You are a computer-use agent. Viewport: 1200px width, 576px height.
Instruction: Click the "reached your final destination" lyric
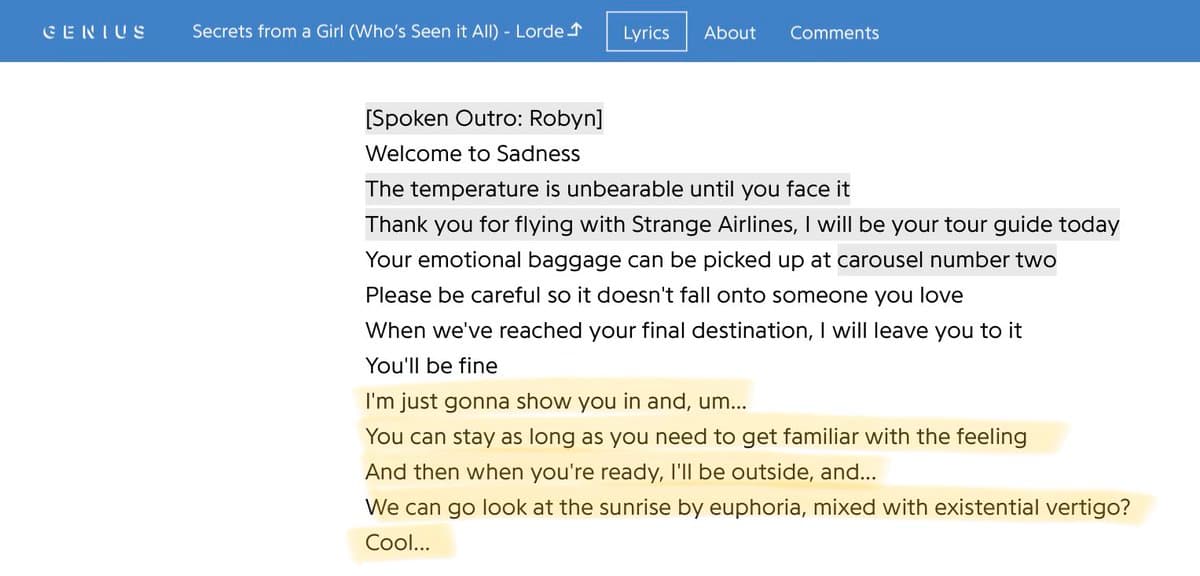tap(693, 331)
